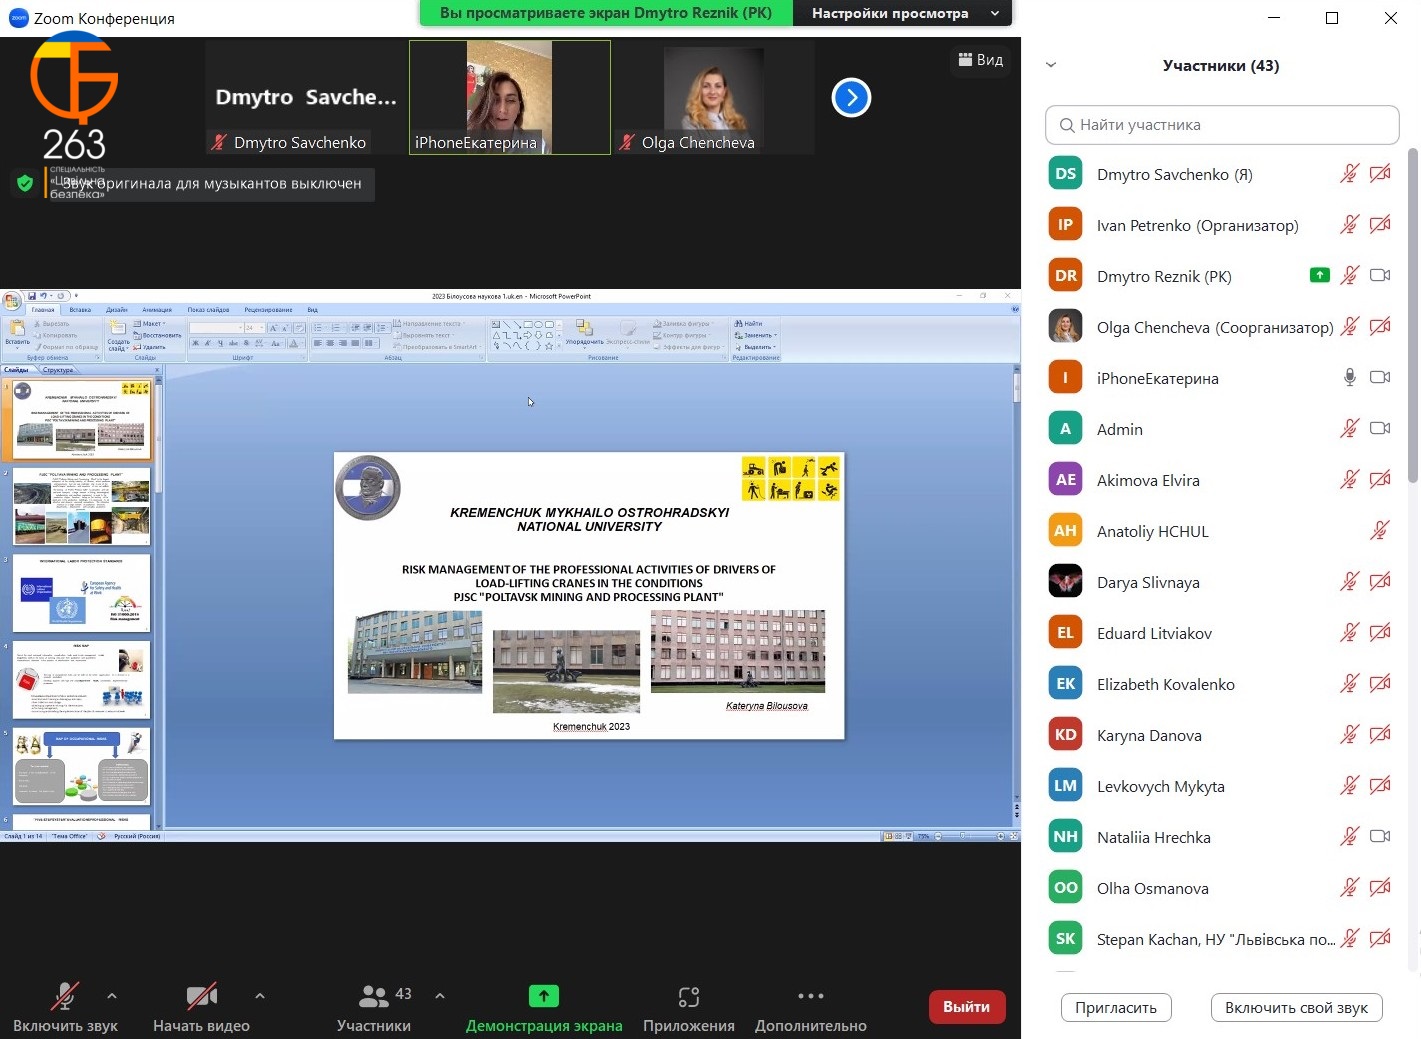Open the Дизайн ribbon tab
Image resolution: width=1421 pixels, height=1039 pixels.
tap(116, 310)
